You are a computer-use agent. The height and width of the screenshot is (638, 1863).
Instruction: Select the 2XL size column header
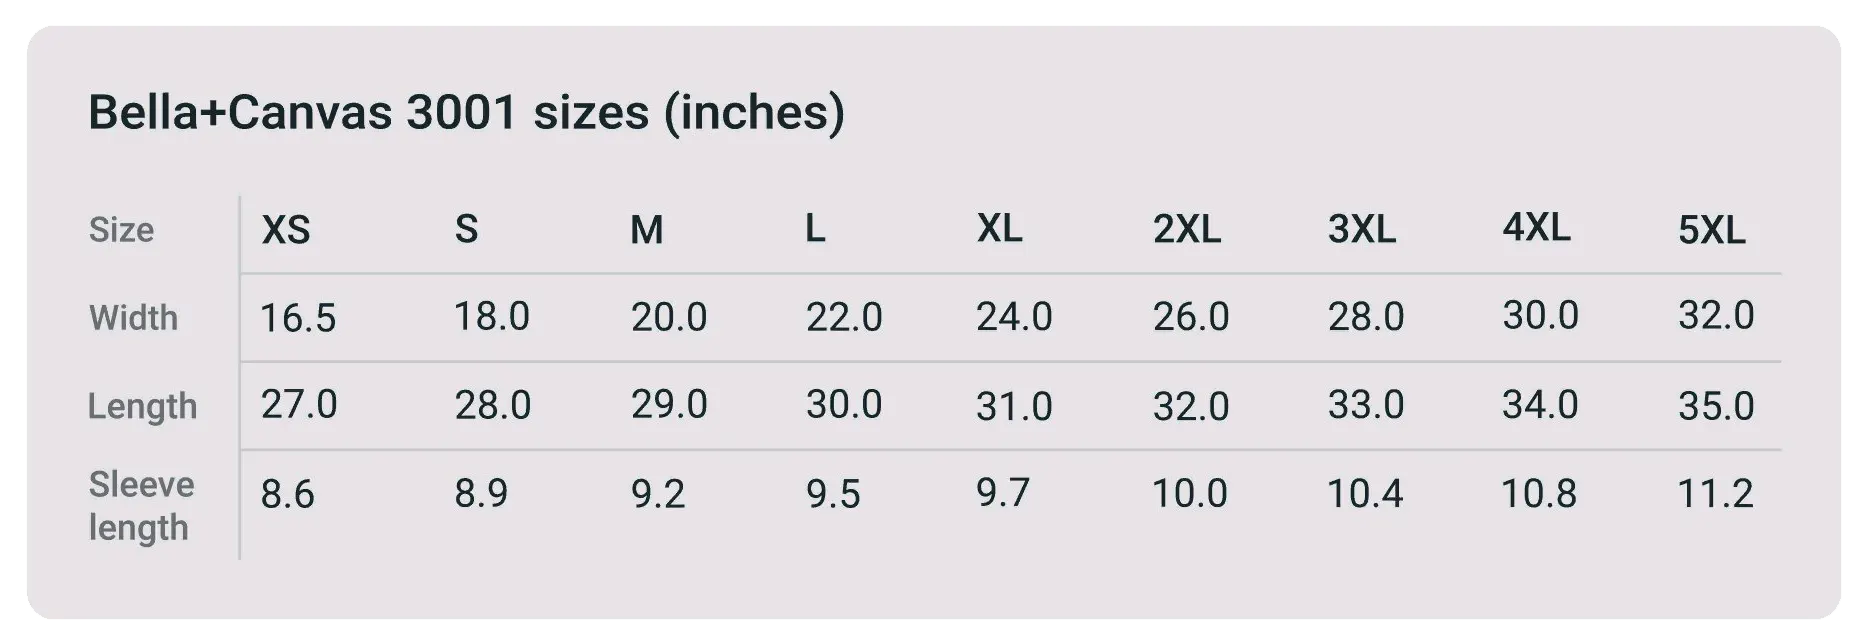[1186, 230]
